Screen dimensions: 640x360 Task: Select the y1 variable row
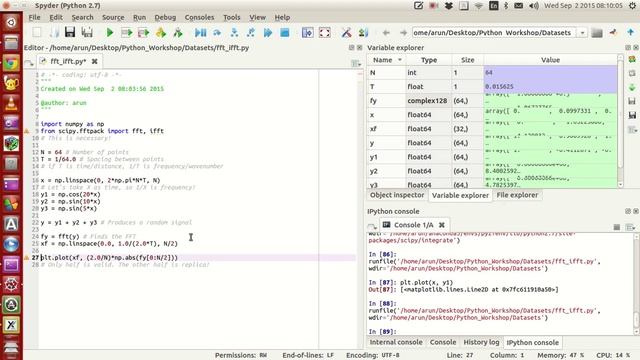click(492, 157)
